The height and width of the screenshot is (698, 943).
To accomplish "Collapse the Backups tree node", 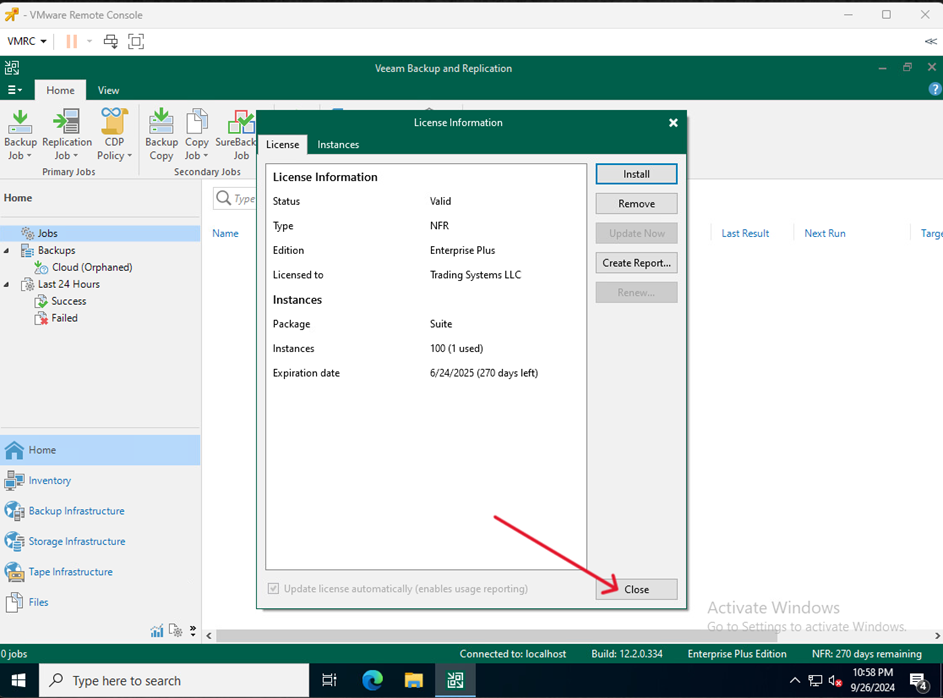I will tap(7, 251).
